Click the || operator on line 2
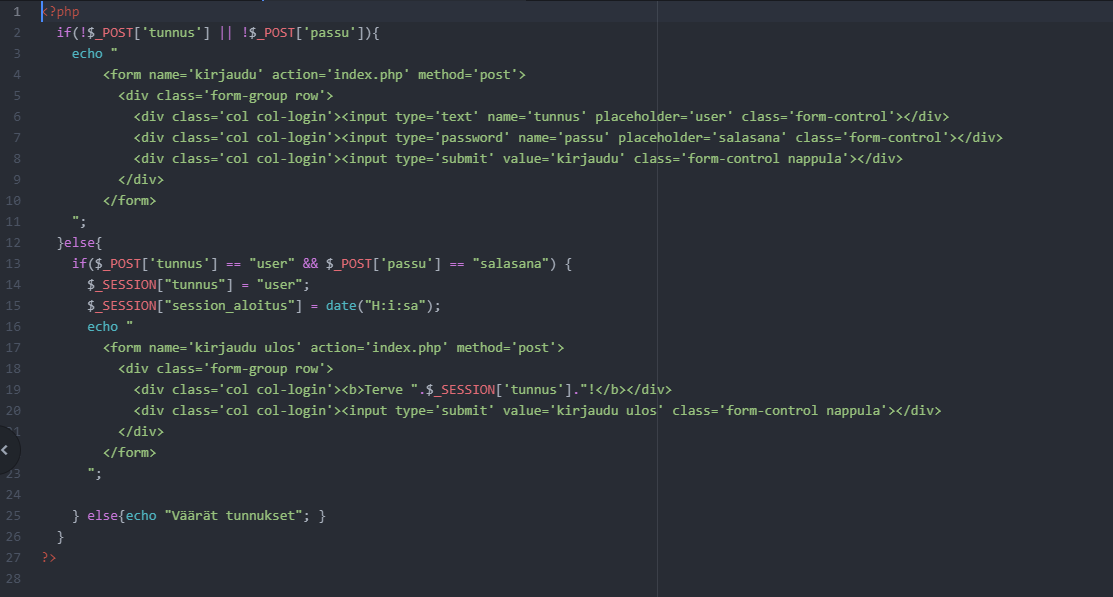 [x=225, y=32]
